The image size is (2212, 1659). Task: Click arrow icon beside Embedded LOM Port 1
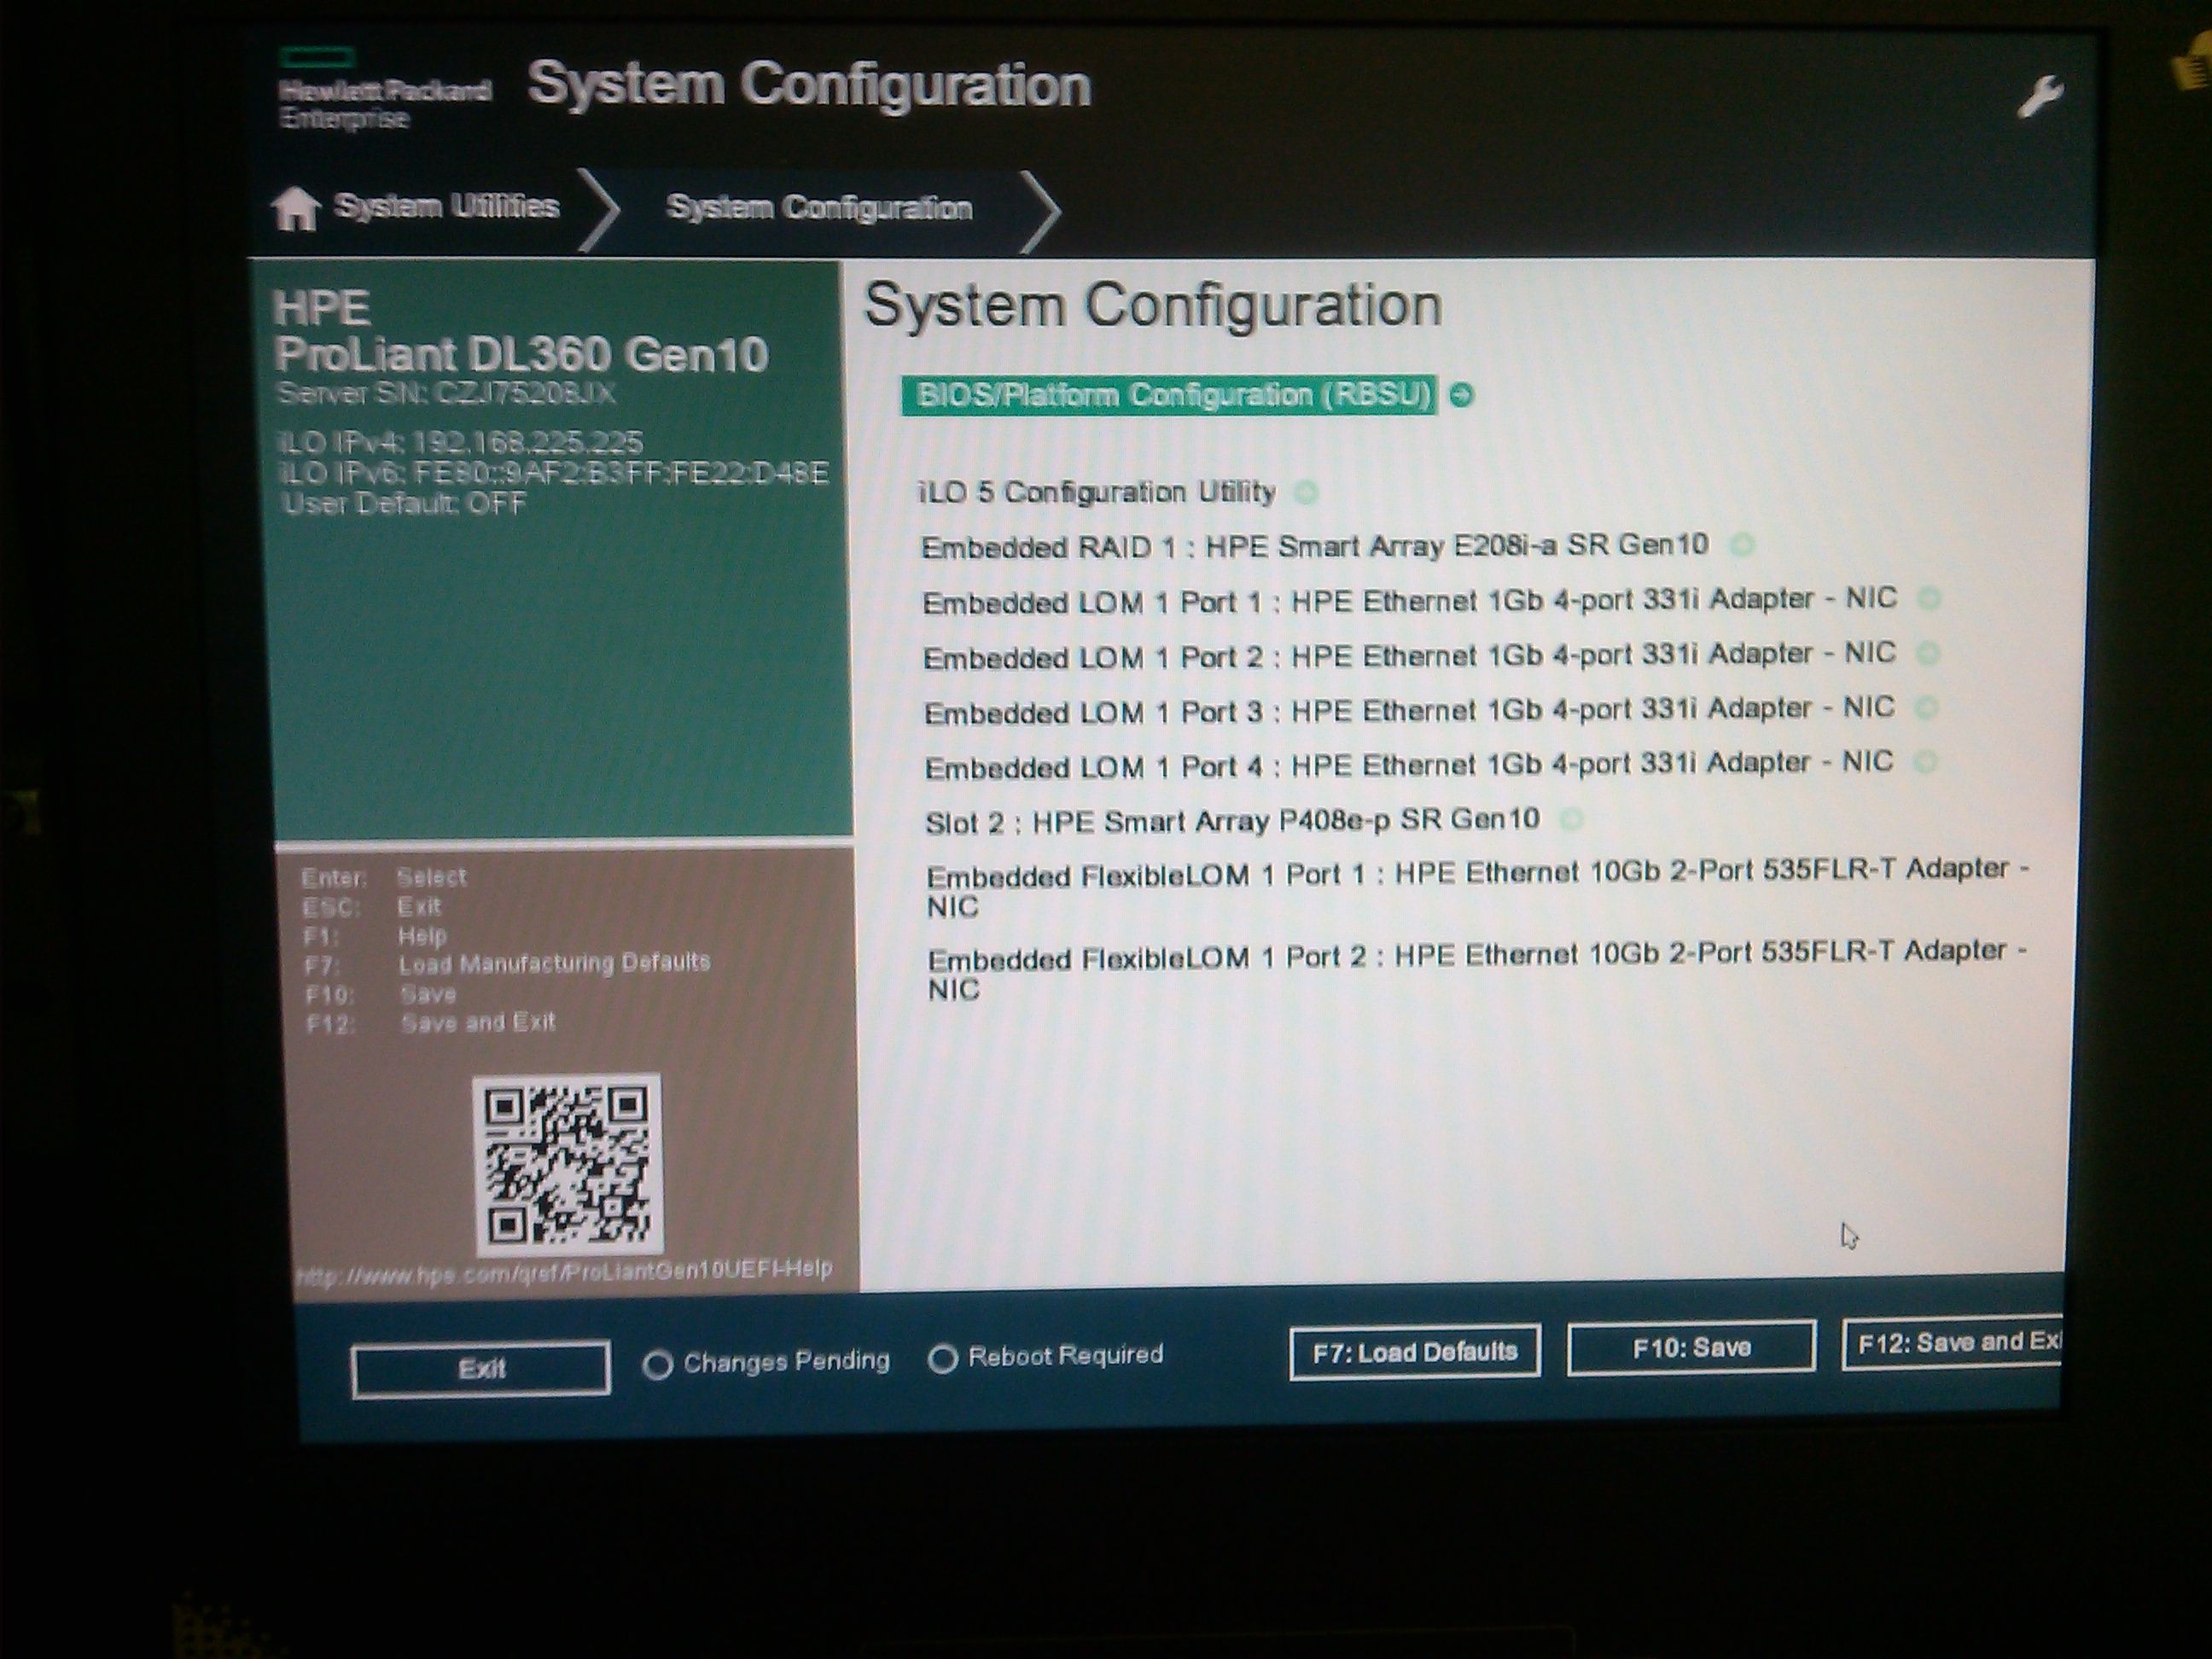click(1929, 599)
